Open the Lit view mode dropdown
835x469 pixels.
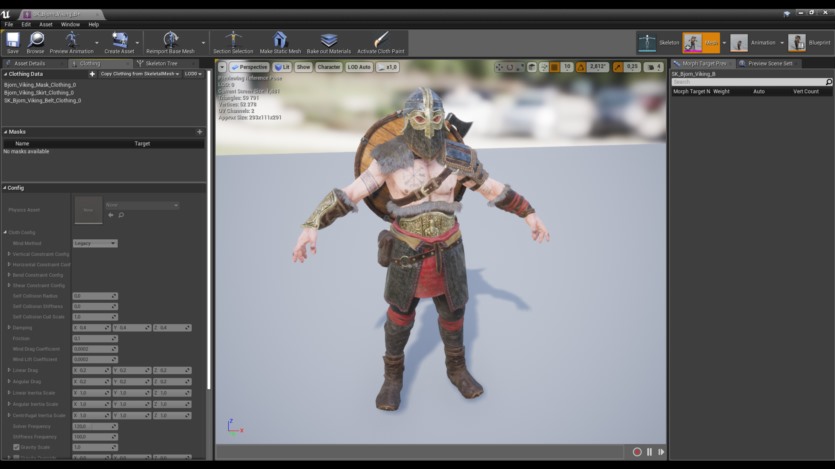click(x=282, y=67)
